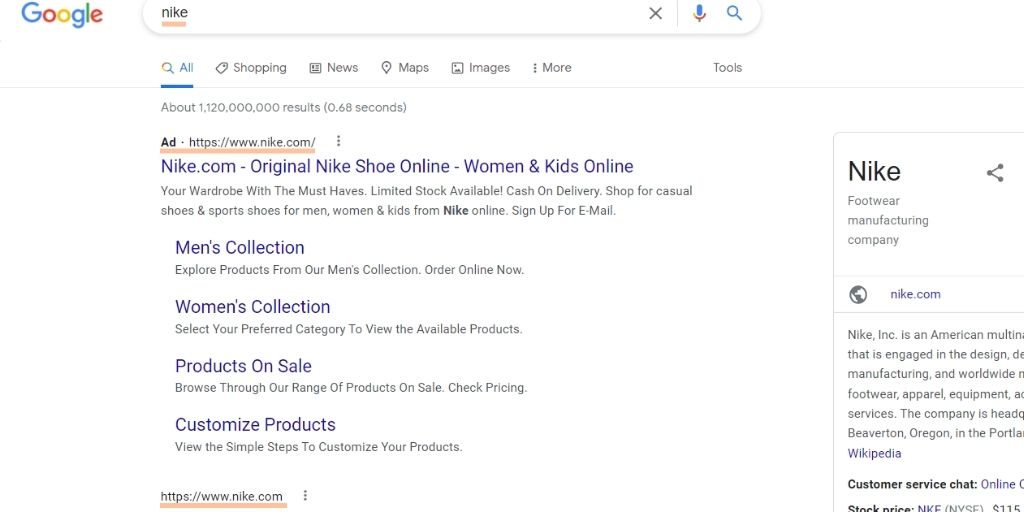Image resolution: width=1024 pixels, height=512 pixels.
Task: Click the Google logo
Action: [62, 15]
